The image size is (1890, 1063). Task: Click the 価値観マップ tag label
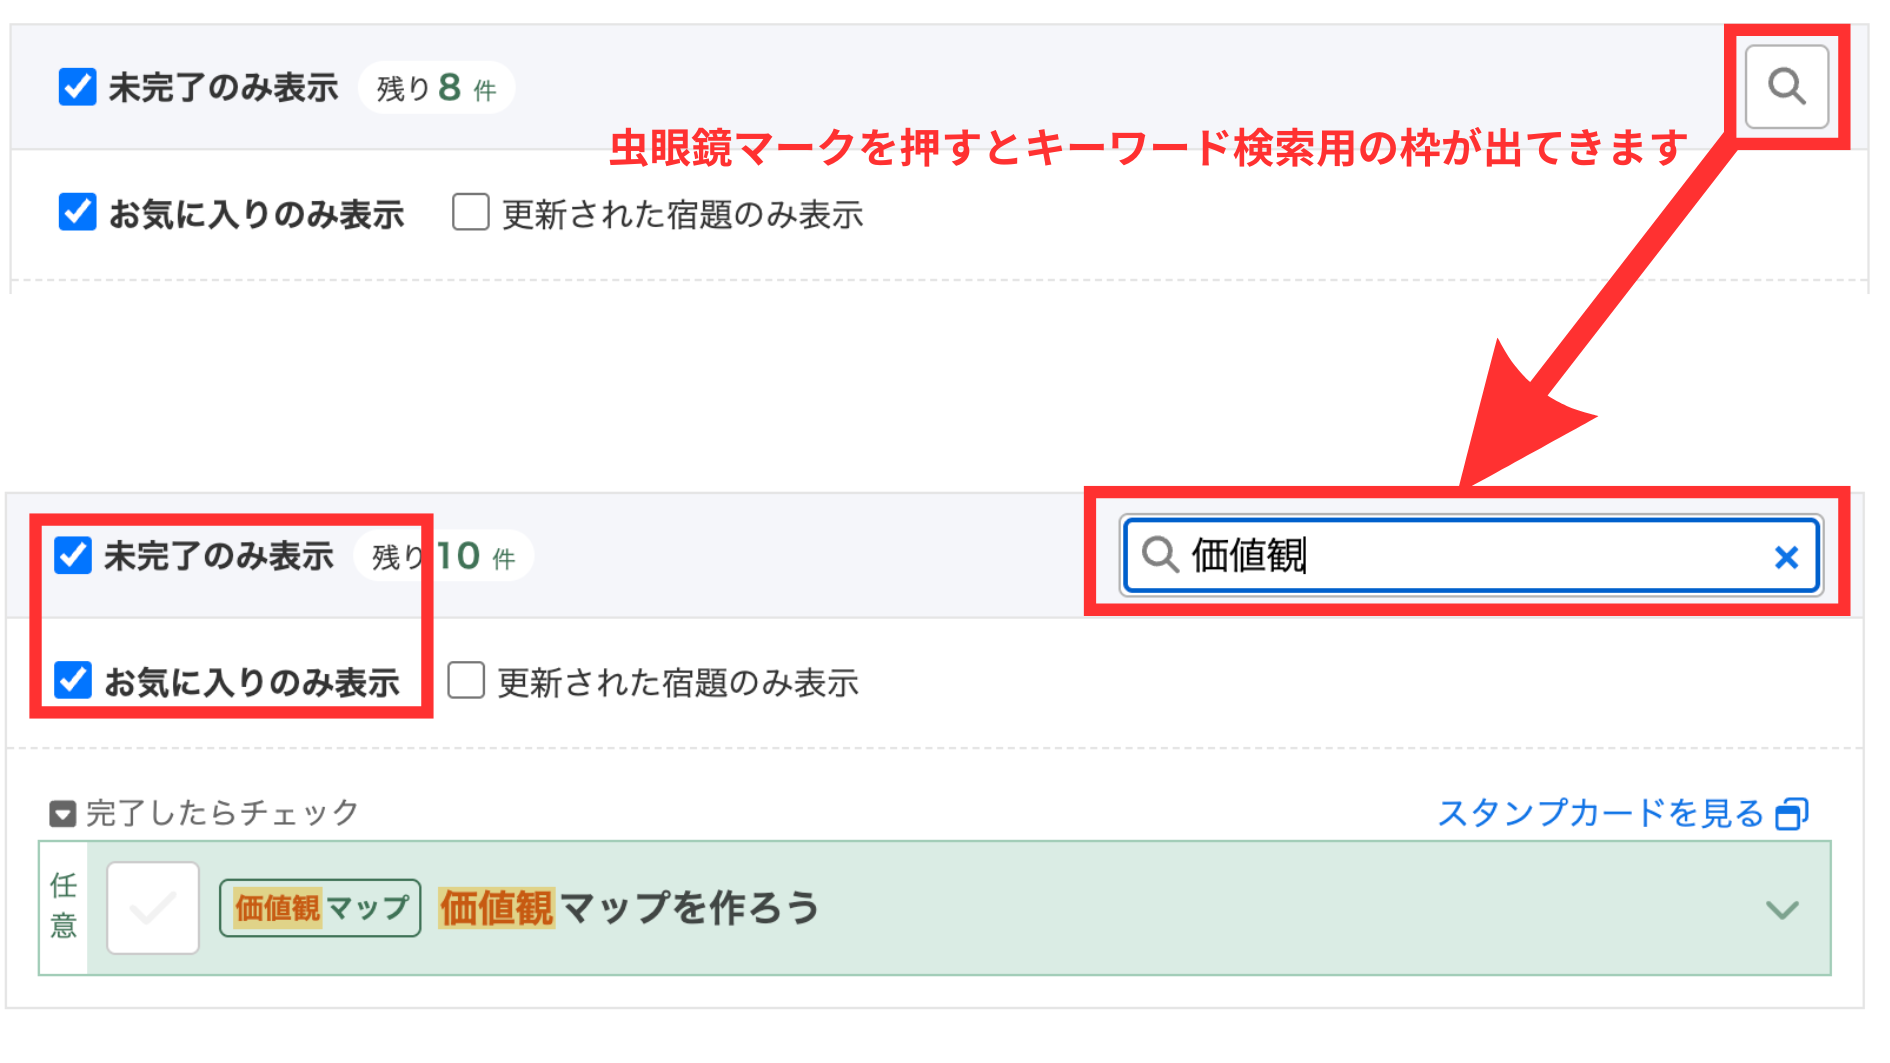(320, 908)
